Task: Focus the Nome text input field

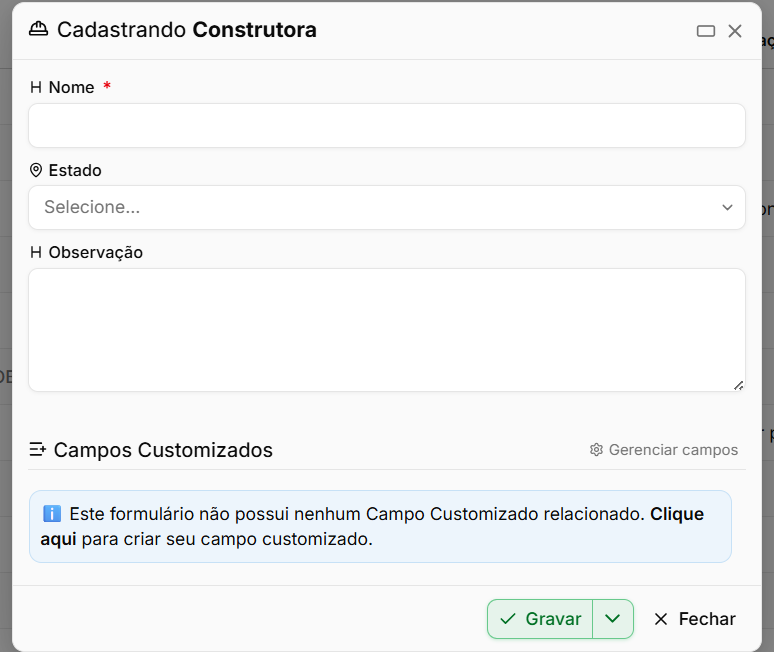Action: point(387,125)
